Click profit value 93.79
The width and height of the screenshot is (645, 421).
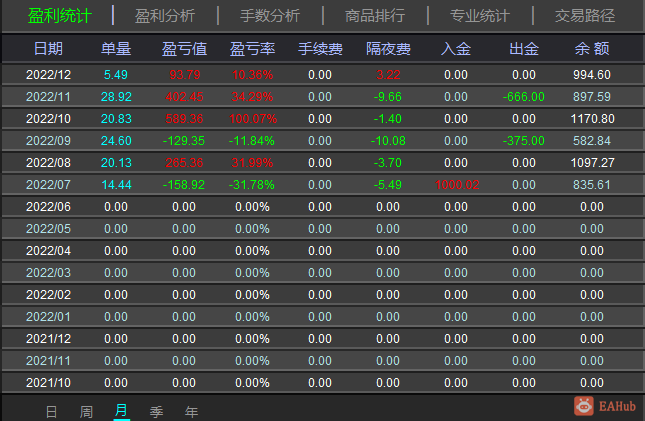point(185,75)
